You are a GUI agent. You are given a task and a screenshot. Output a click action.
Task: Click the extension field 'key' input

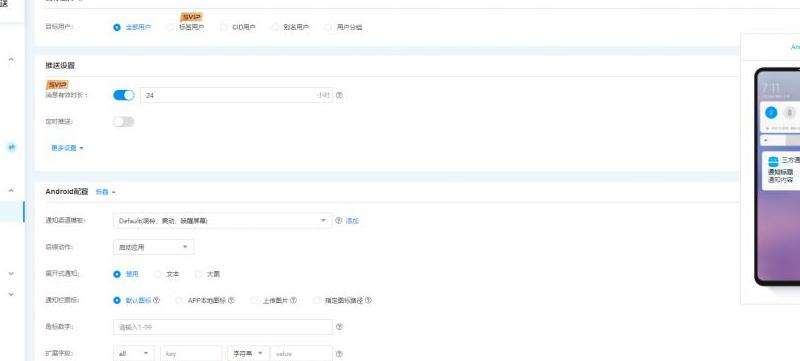coord(191,353)
